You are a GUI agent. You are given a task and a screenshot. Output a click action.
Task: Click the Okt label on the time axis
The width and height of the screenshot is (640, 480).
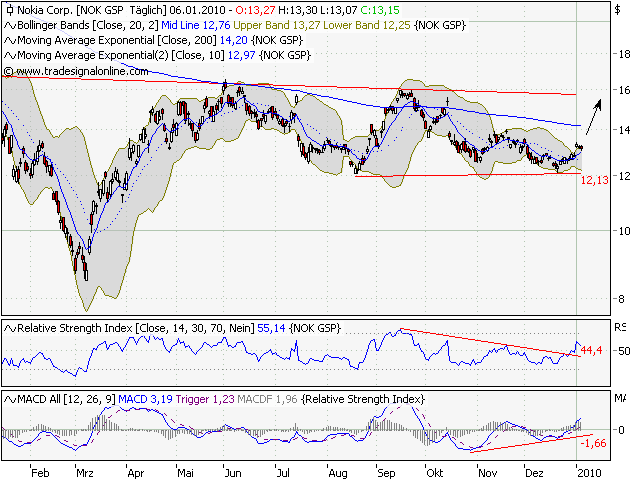435,473
